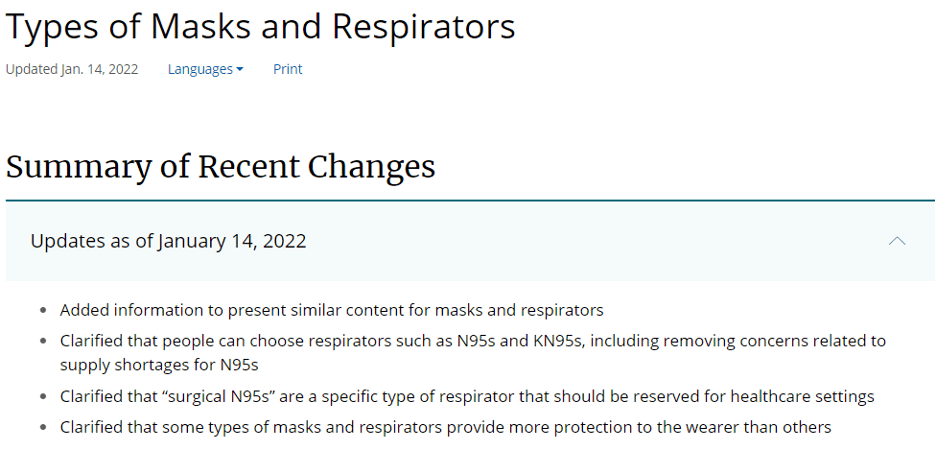Click the bullet dot before 'Added information'
This screenshot has height=450, width=936.
coord(41,311)
